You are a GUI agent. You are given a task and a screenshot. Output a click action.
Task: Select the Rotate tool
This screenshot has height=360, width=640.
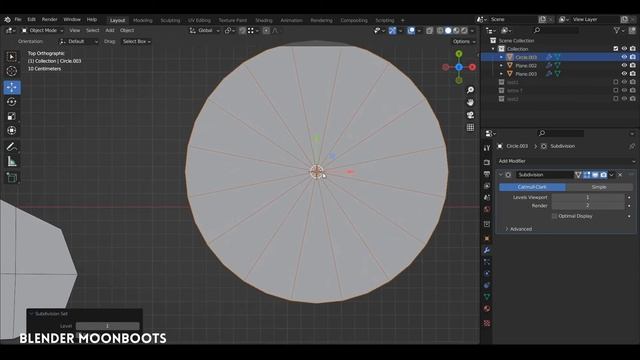tap(11, 102)
